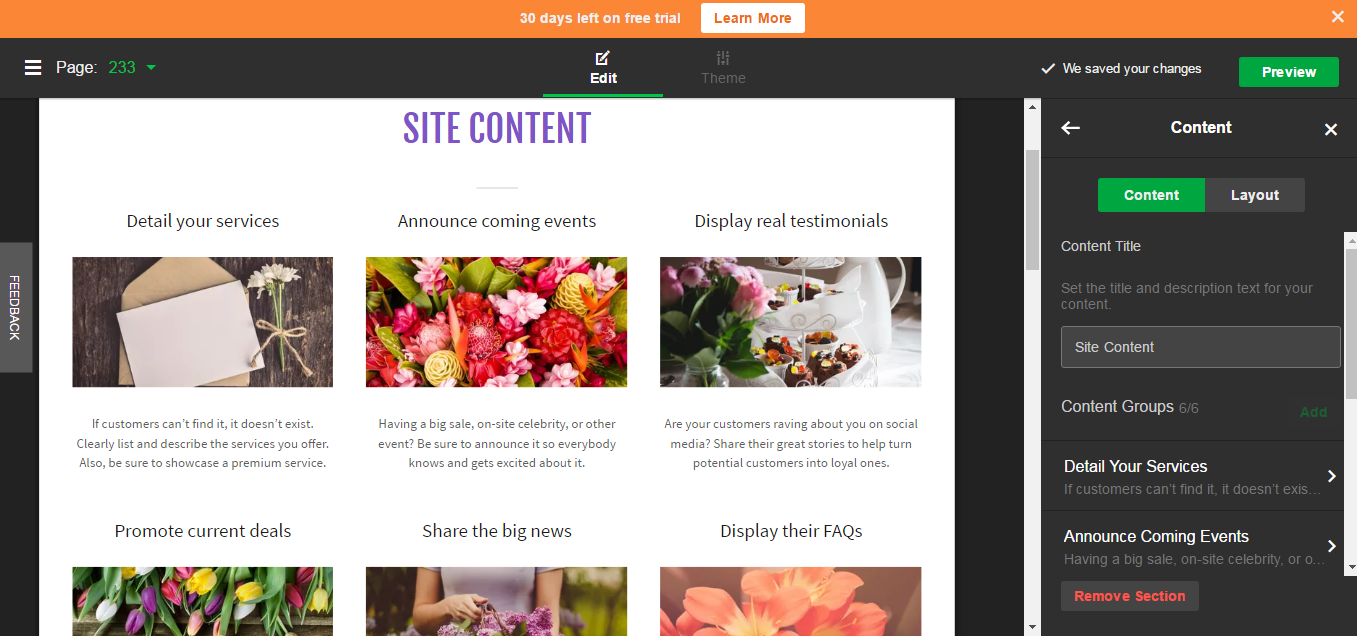Open the Feedback side tab
The height and width of the screenshot is (636, 1357).
[x=16, y=308]
